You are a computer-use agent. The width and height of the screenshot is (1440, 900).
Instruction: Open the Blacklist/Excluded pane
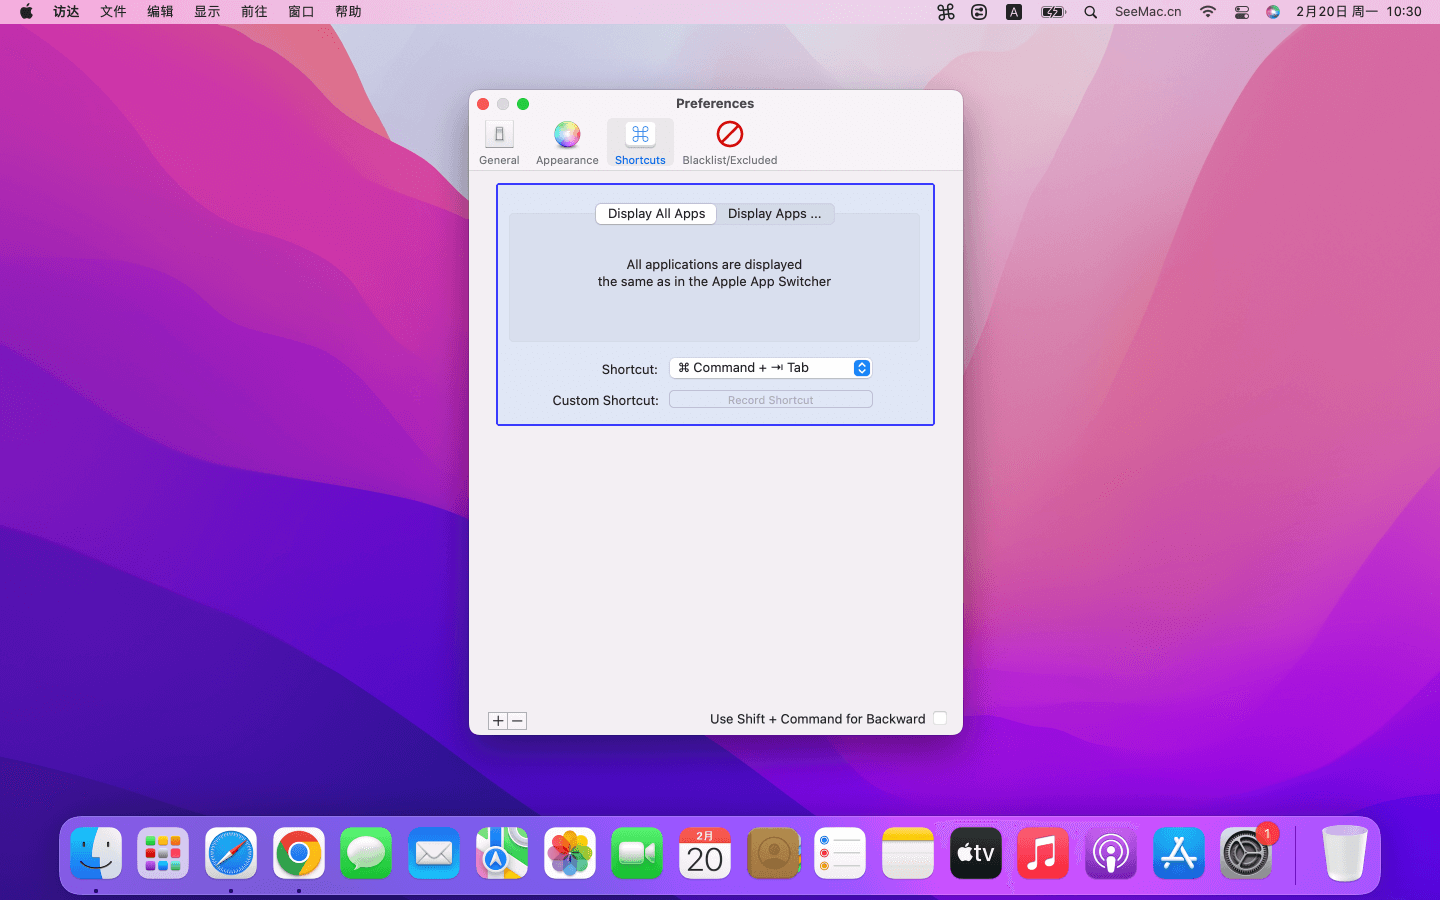point(729,143)
